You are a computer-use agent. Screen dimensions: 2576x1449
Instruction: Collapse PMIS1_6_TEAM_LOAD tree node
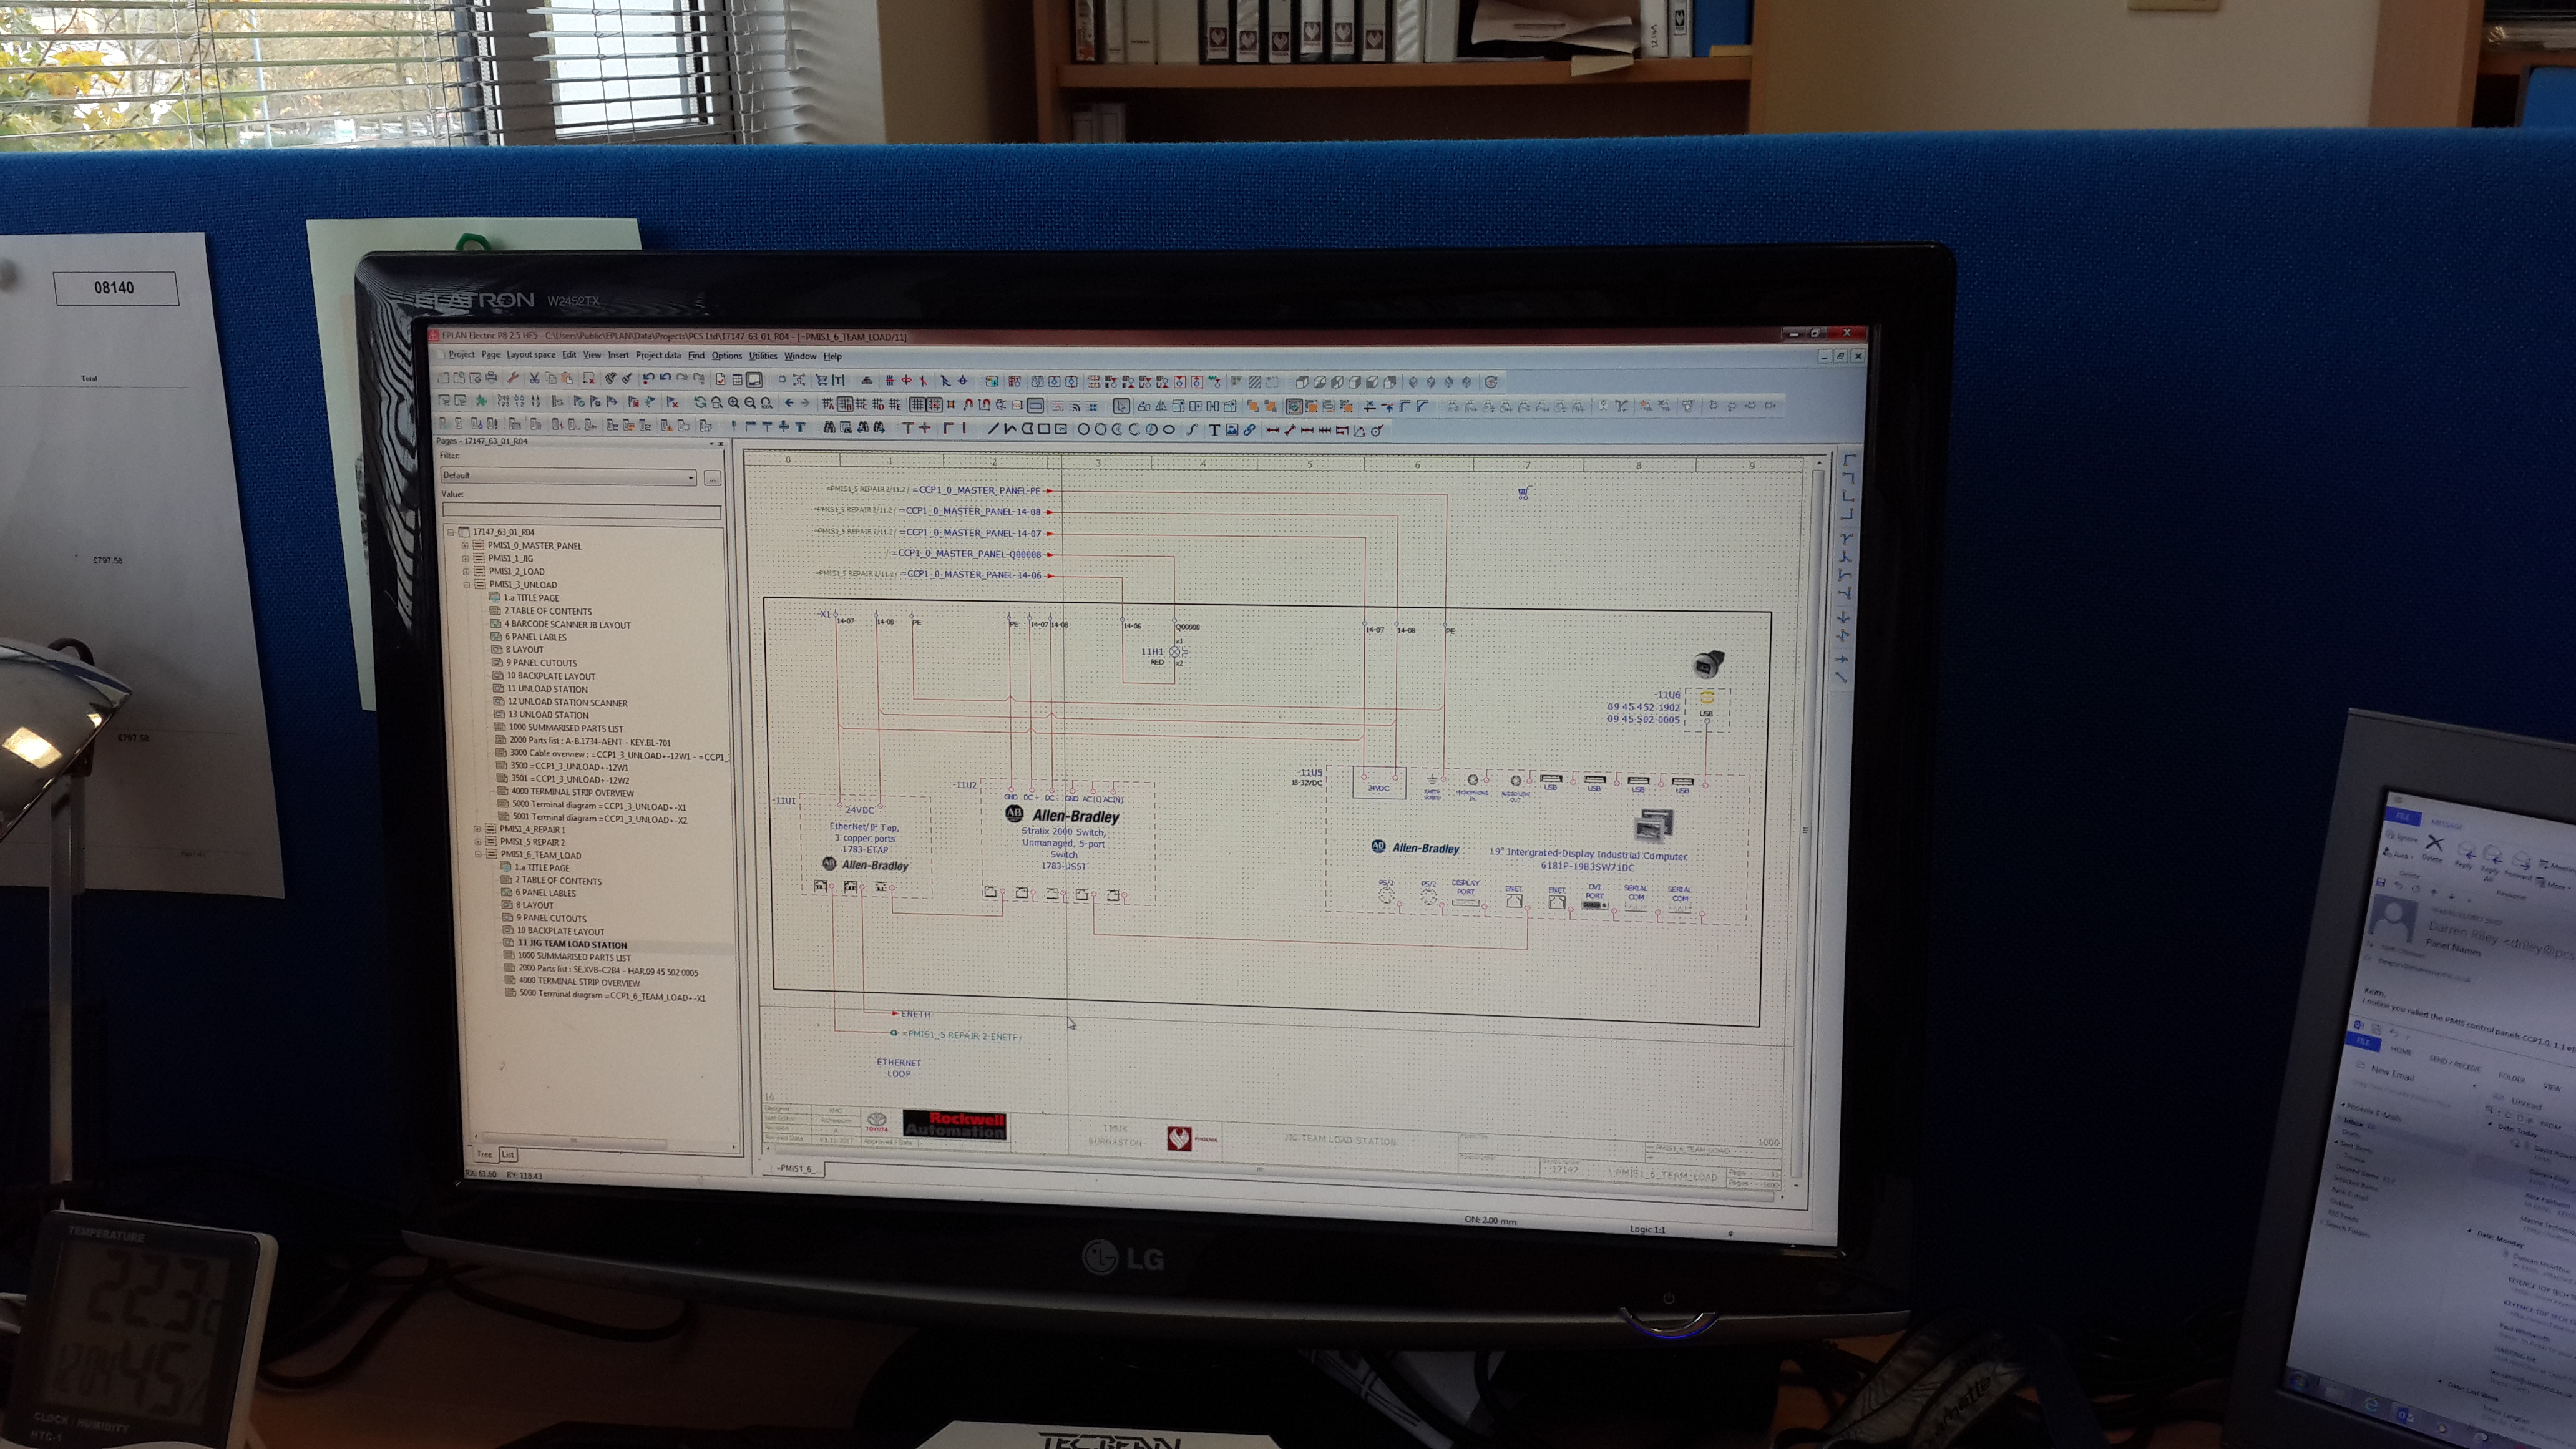click(478, 855)
